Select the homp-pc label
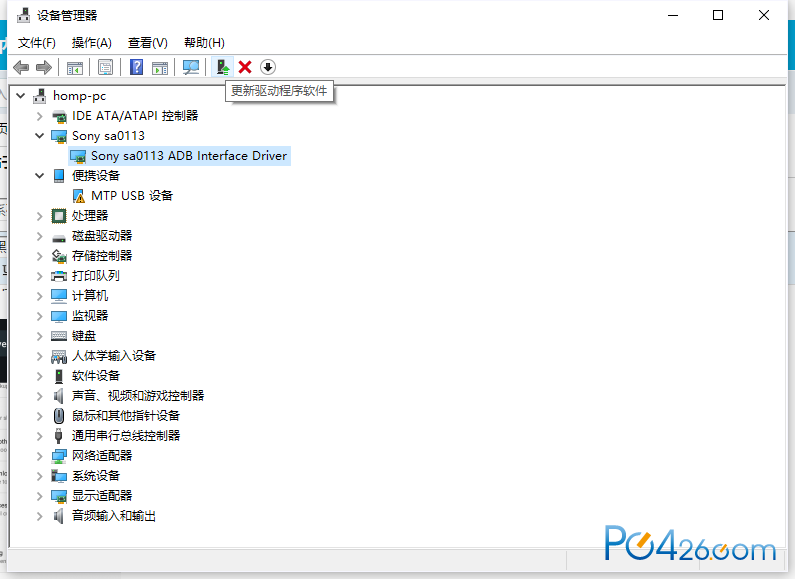The image size is (795, 579). click(80, 96)
